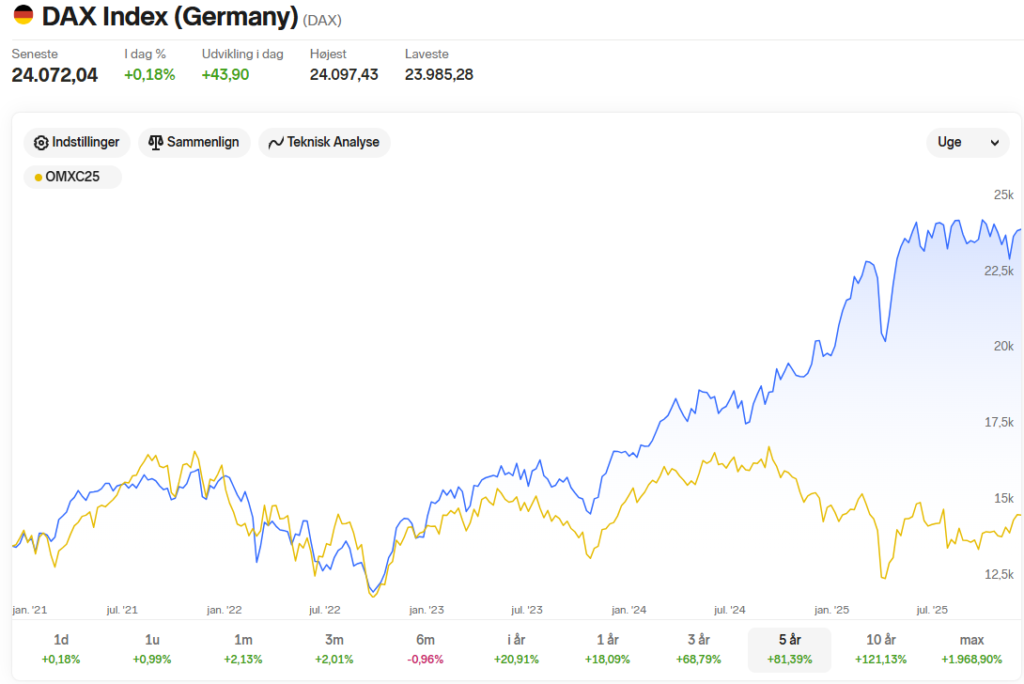Choose the 6m period showing -0,96%

click(425, 649)
